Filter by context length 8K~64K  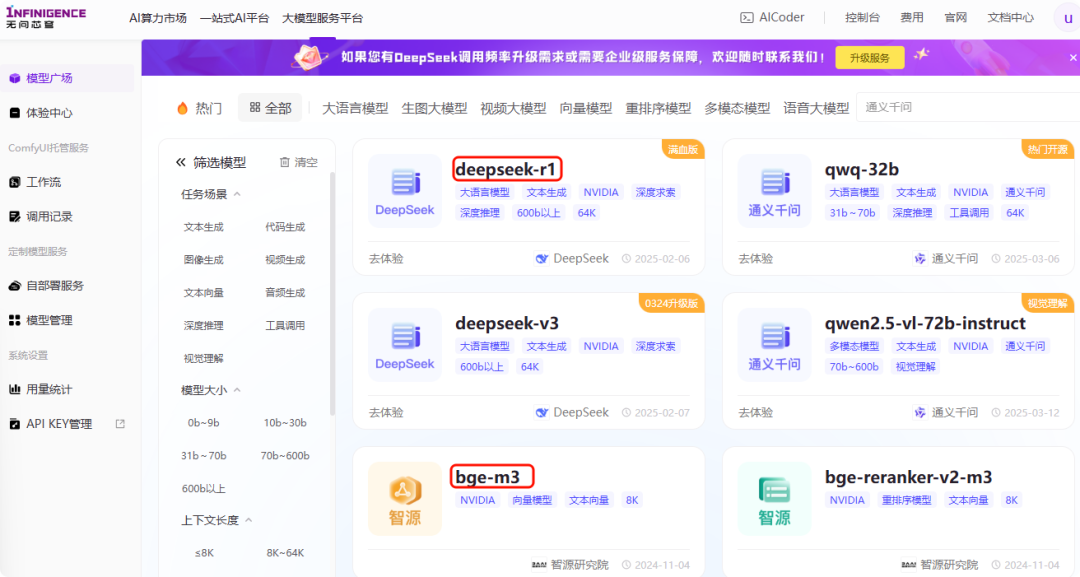click(x=285, y=553)
